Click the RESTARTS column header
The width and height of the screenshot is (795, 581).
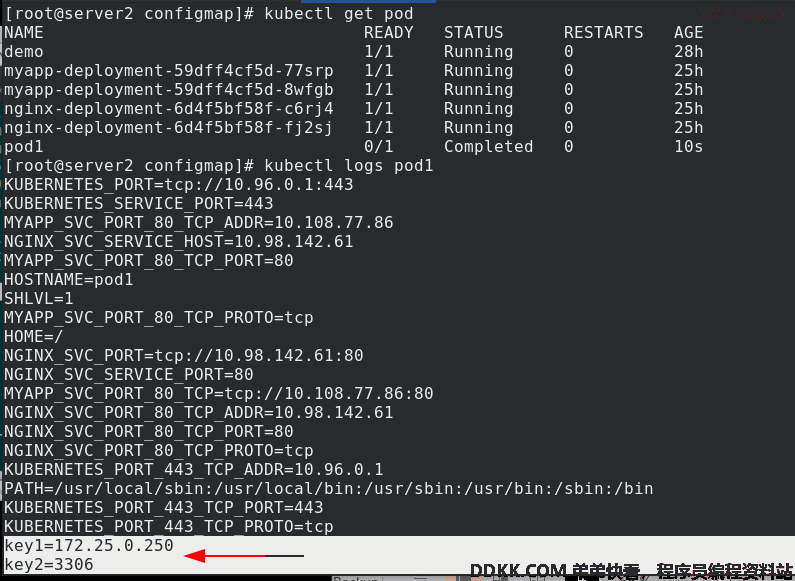603,32
